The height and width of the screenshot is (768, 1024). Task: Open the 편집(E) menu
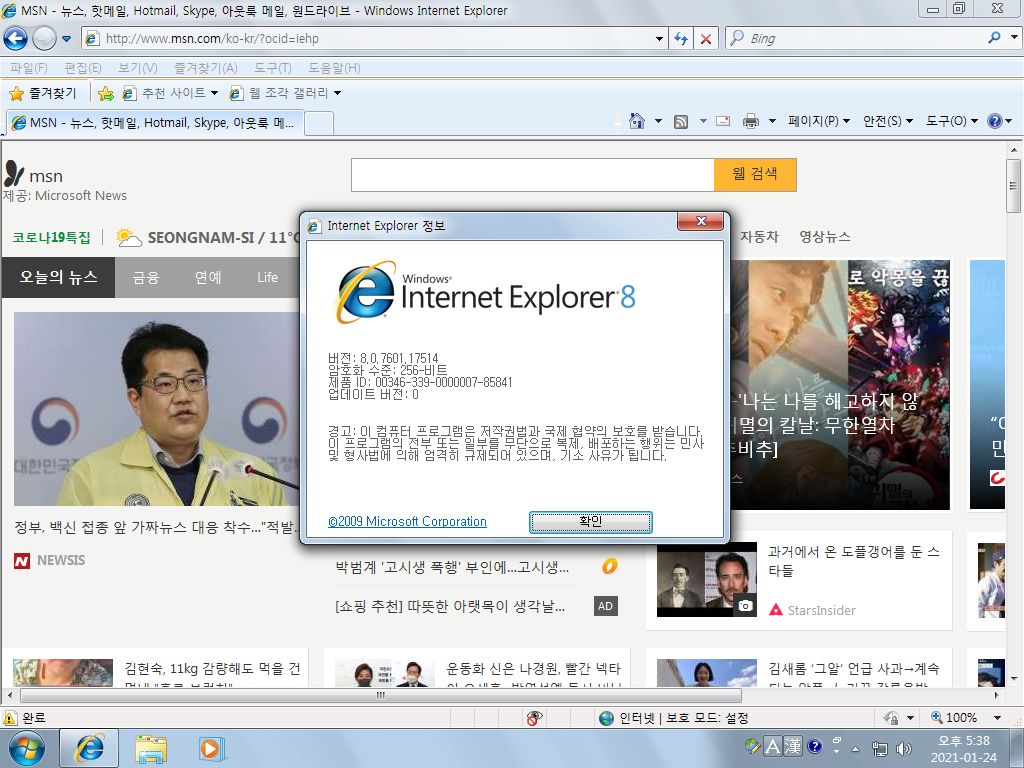point(82,68)
